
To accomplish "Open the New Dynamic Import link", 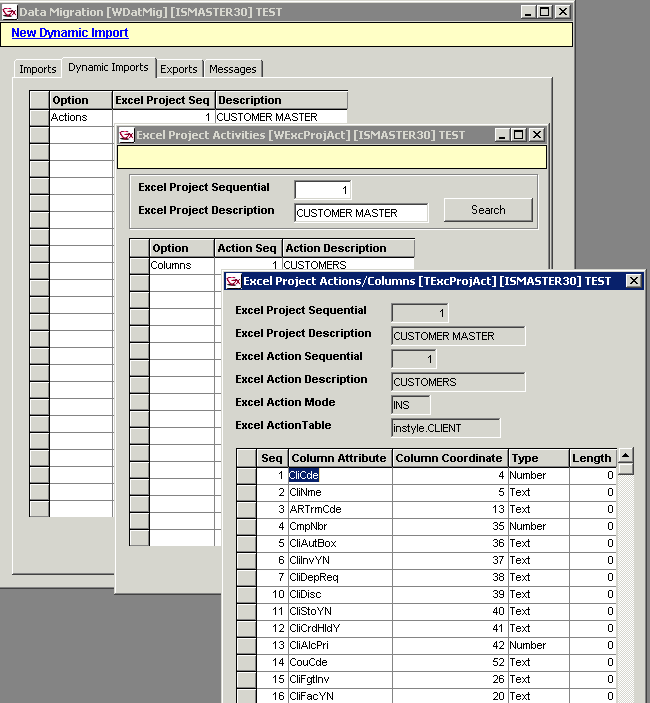I will 70,33.
